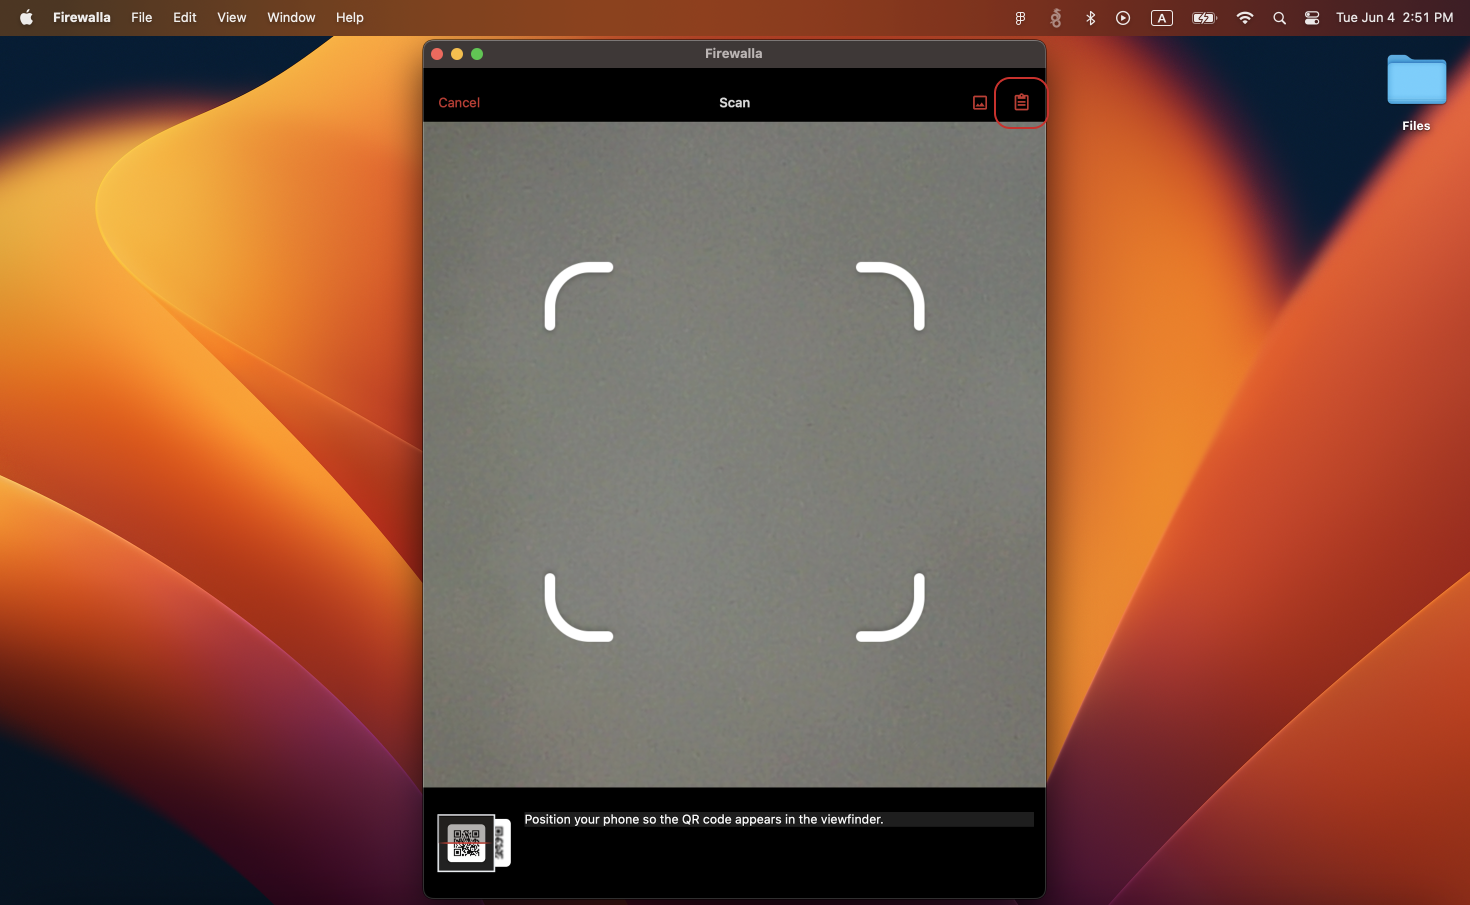The width and height of the screenshot is (1470, 905).
Task: Maximize the Firewalla window with green button
Action: tap(477, 54)
